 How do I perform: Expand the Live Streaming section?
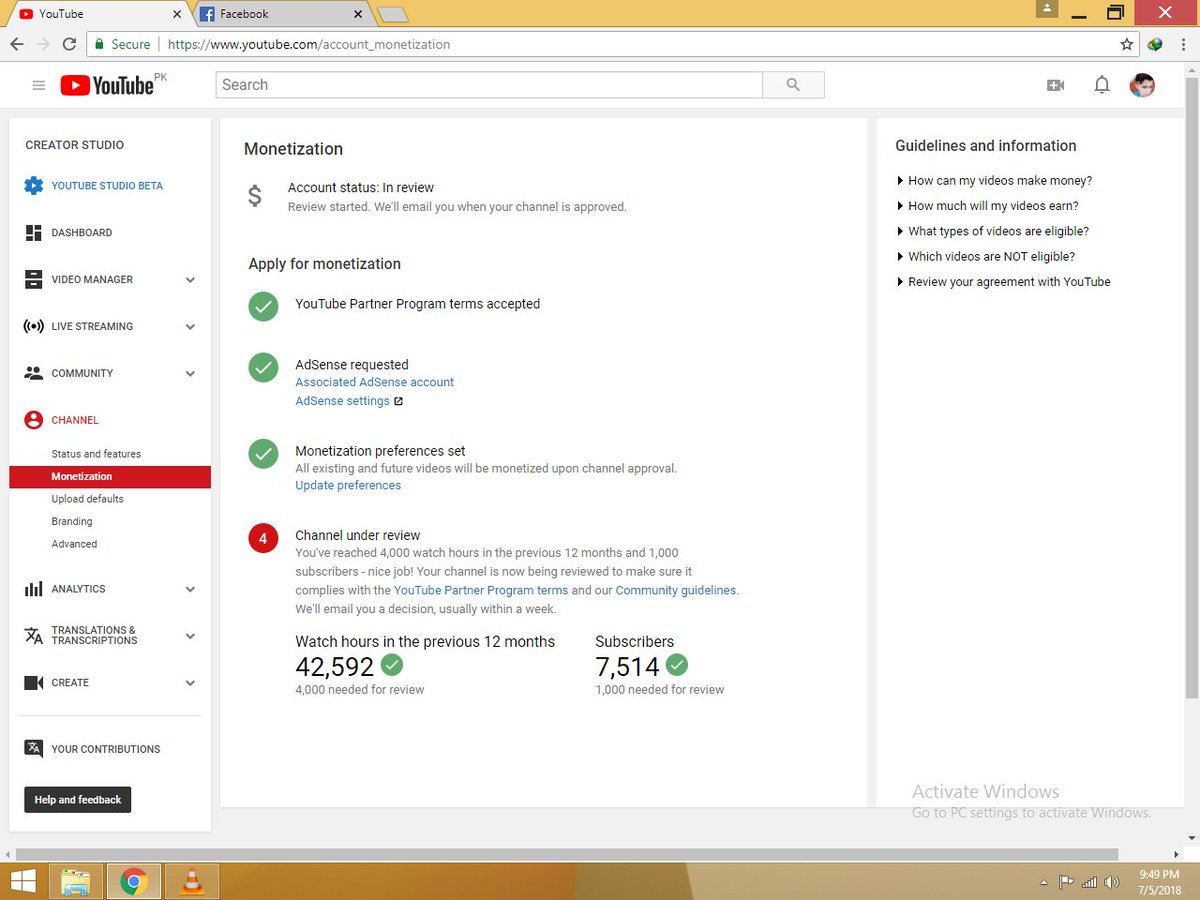coord(190,327)
